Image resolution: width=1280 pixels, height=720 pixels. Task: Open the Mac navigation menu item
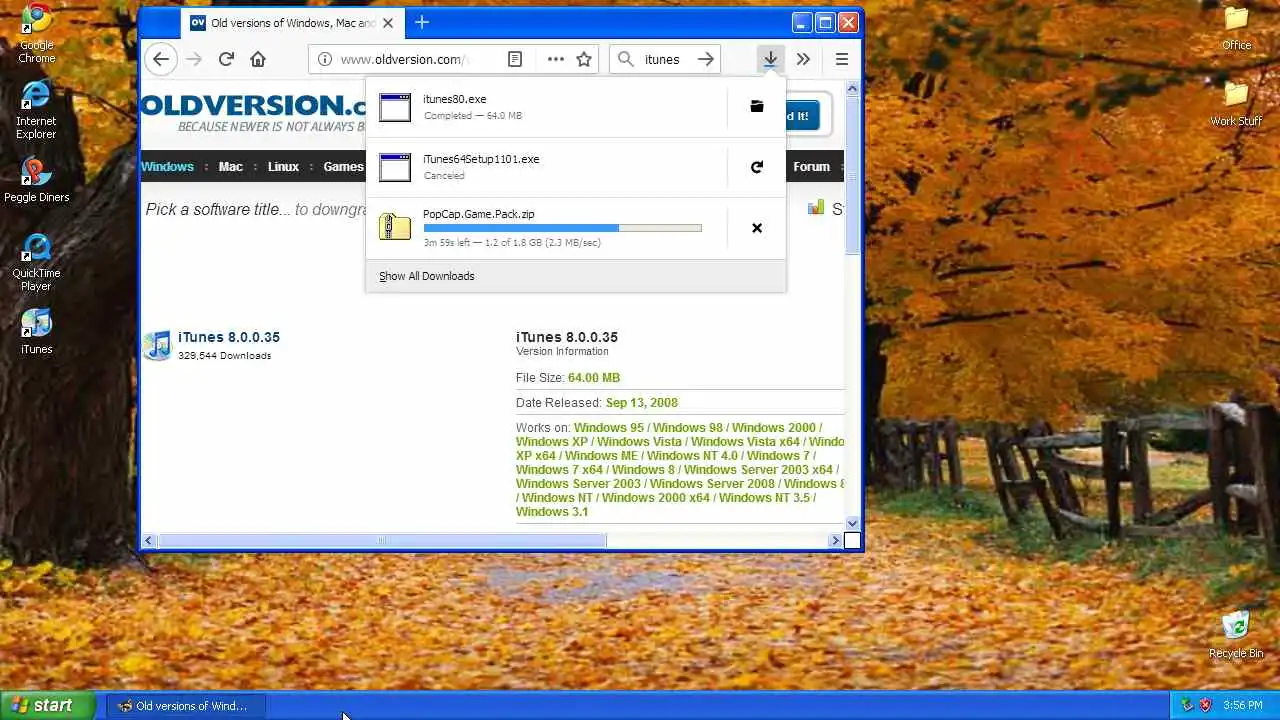[x=231, y=167]
